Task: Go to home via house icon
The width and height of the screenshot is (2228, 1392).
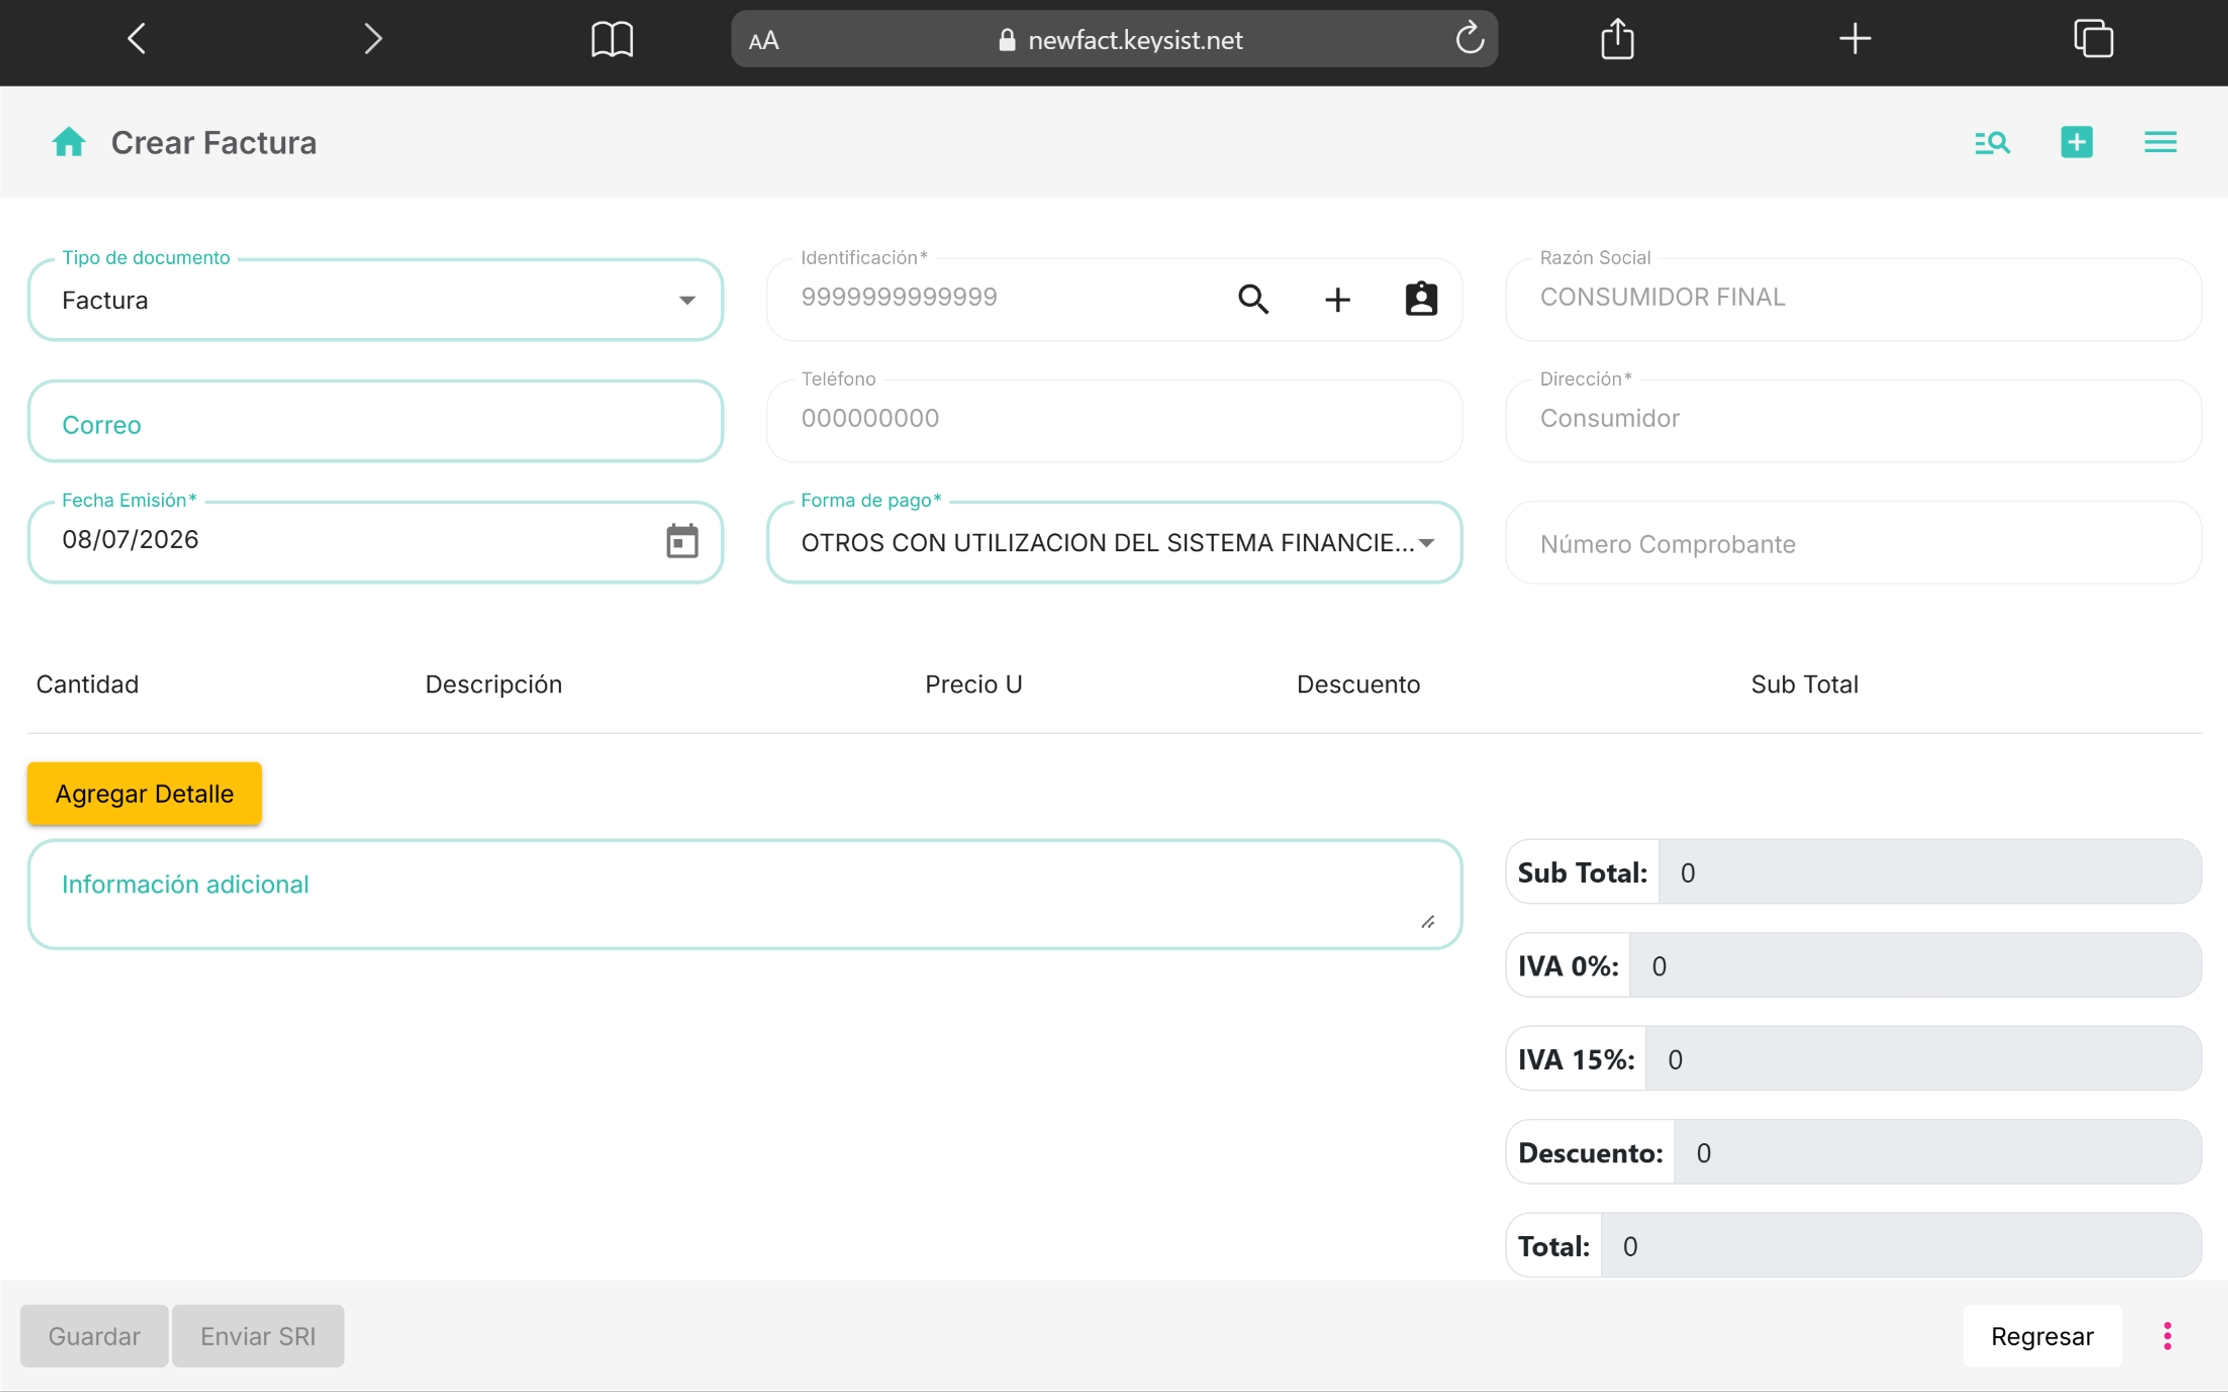Action: 69,142
